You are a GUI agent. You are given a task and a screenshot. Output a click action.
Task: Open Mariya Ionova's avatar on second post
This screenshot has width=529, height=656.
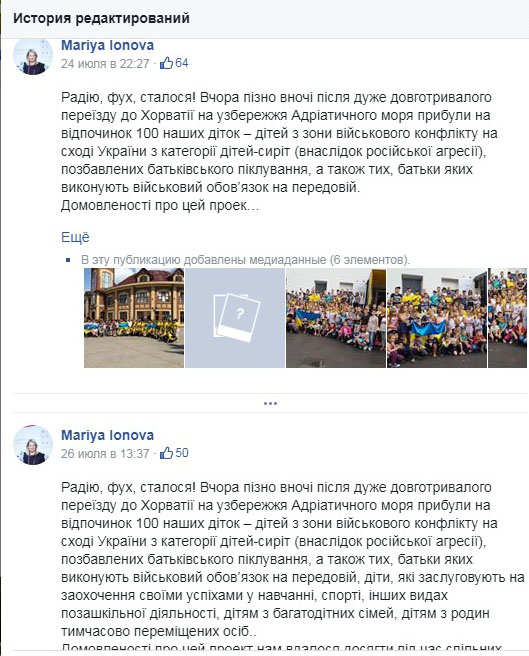click(x=33, y=445)
